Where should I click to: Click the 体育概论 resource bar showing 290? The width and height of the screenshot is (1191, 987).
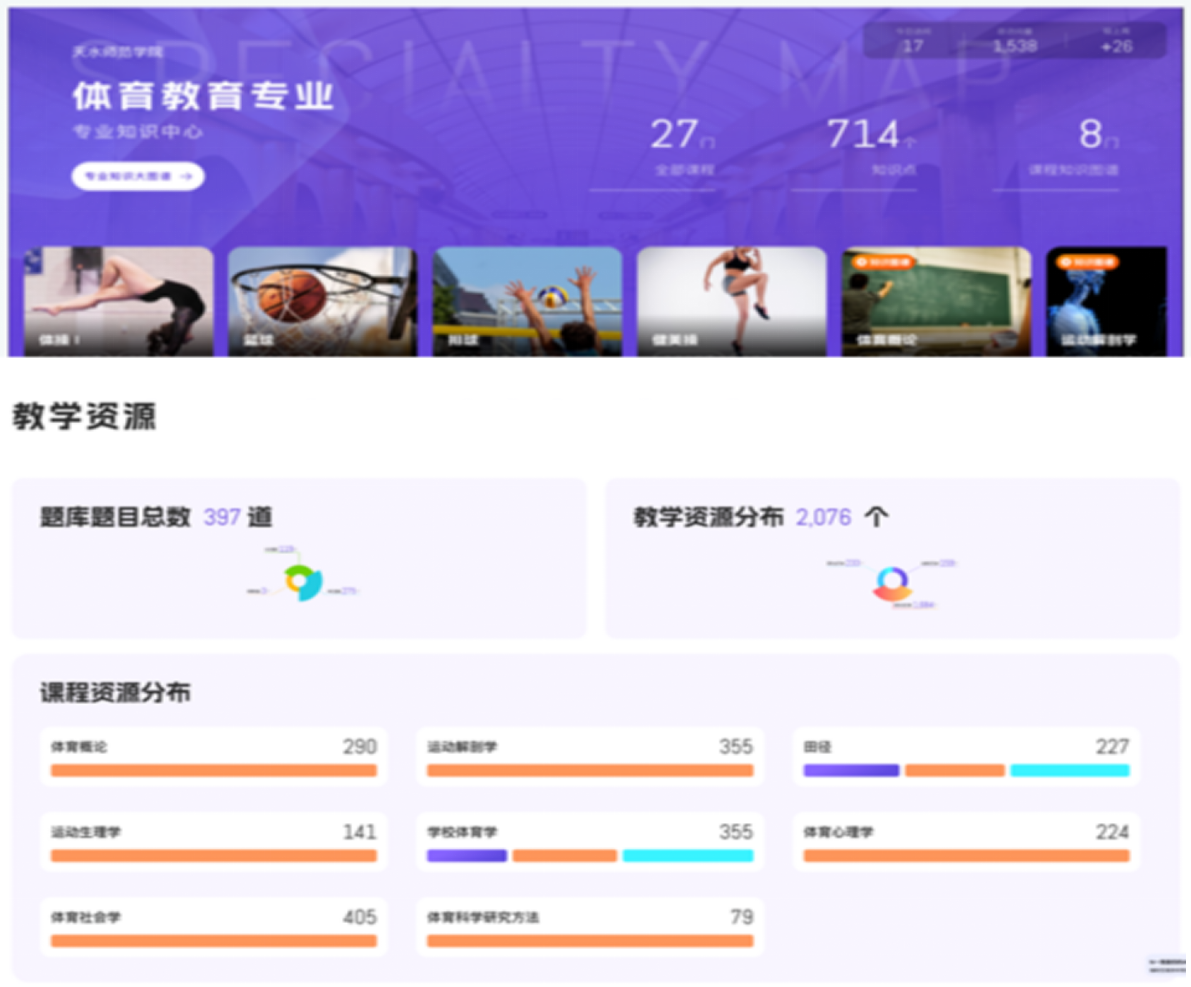coord(213,771)
